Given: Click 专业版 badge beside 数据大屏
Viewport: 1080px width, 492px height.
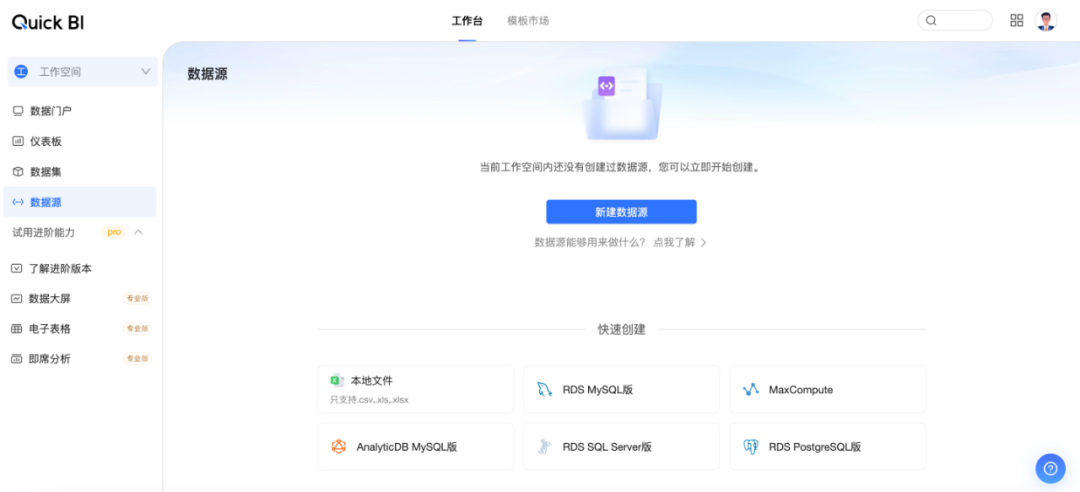Looking at the screenshot, I should pos(137,298).
